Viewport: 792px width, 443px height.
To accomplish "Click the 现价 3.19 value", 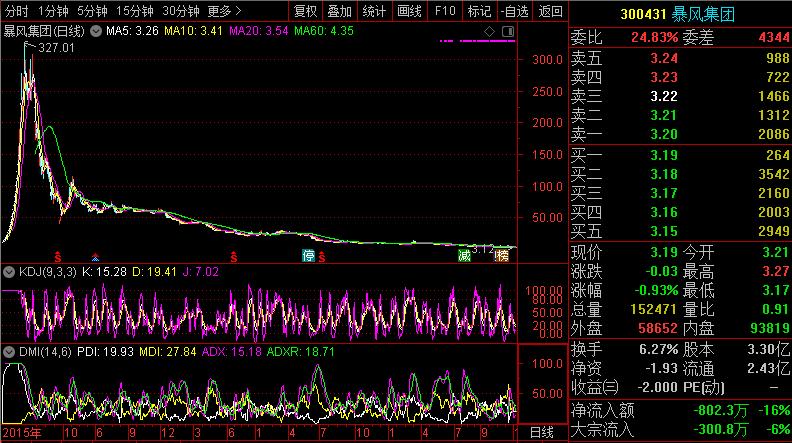I will click(x=664, y=252).
